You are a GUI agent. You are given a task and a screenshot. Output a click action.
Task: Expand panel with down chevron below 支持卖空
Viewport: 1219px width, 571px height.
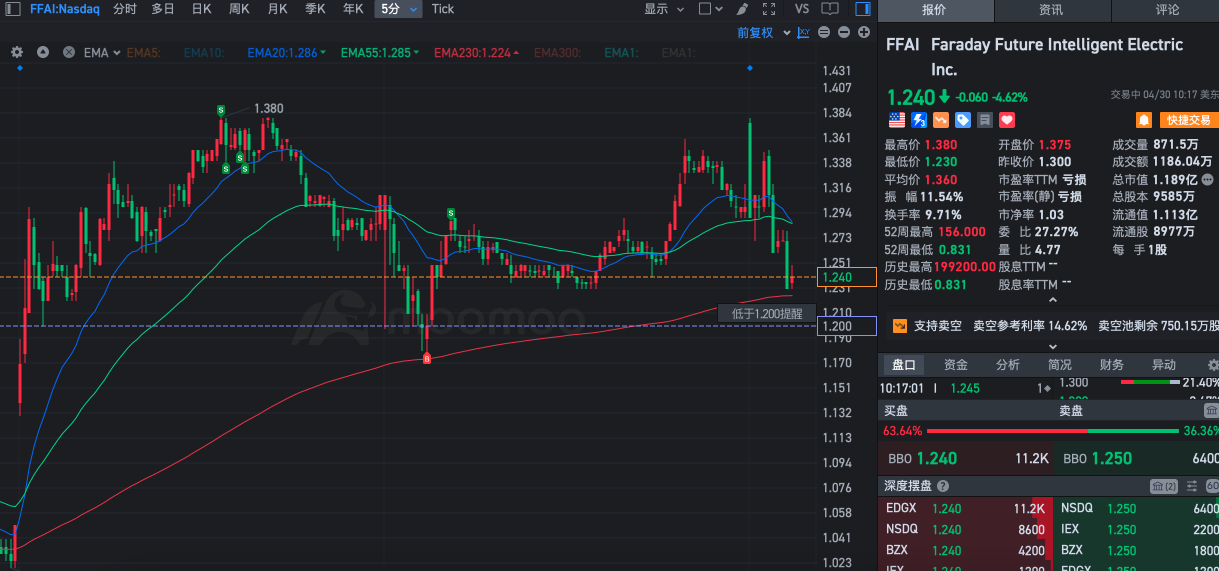(1051, 346)
